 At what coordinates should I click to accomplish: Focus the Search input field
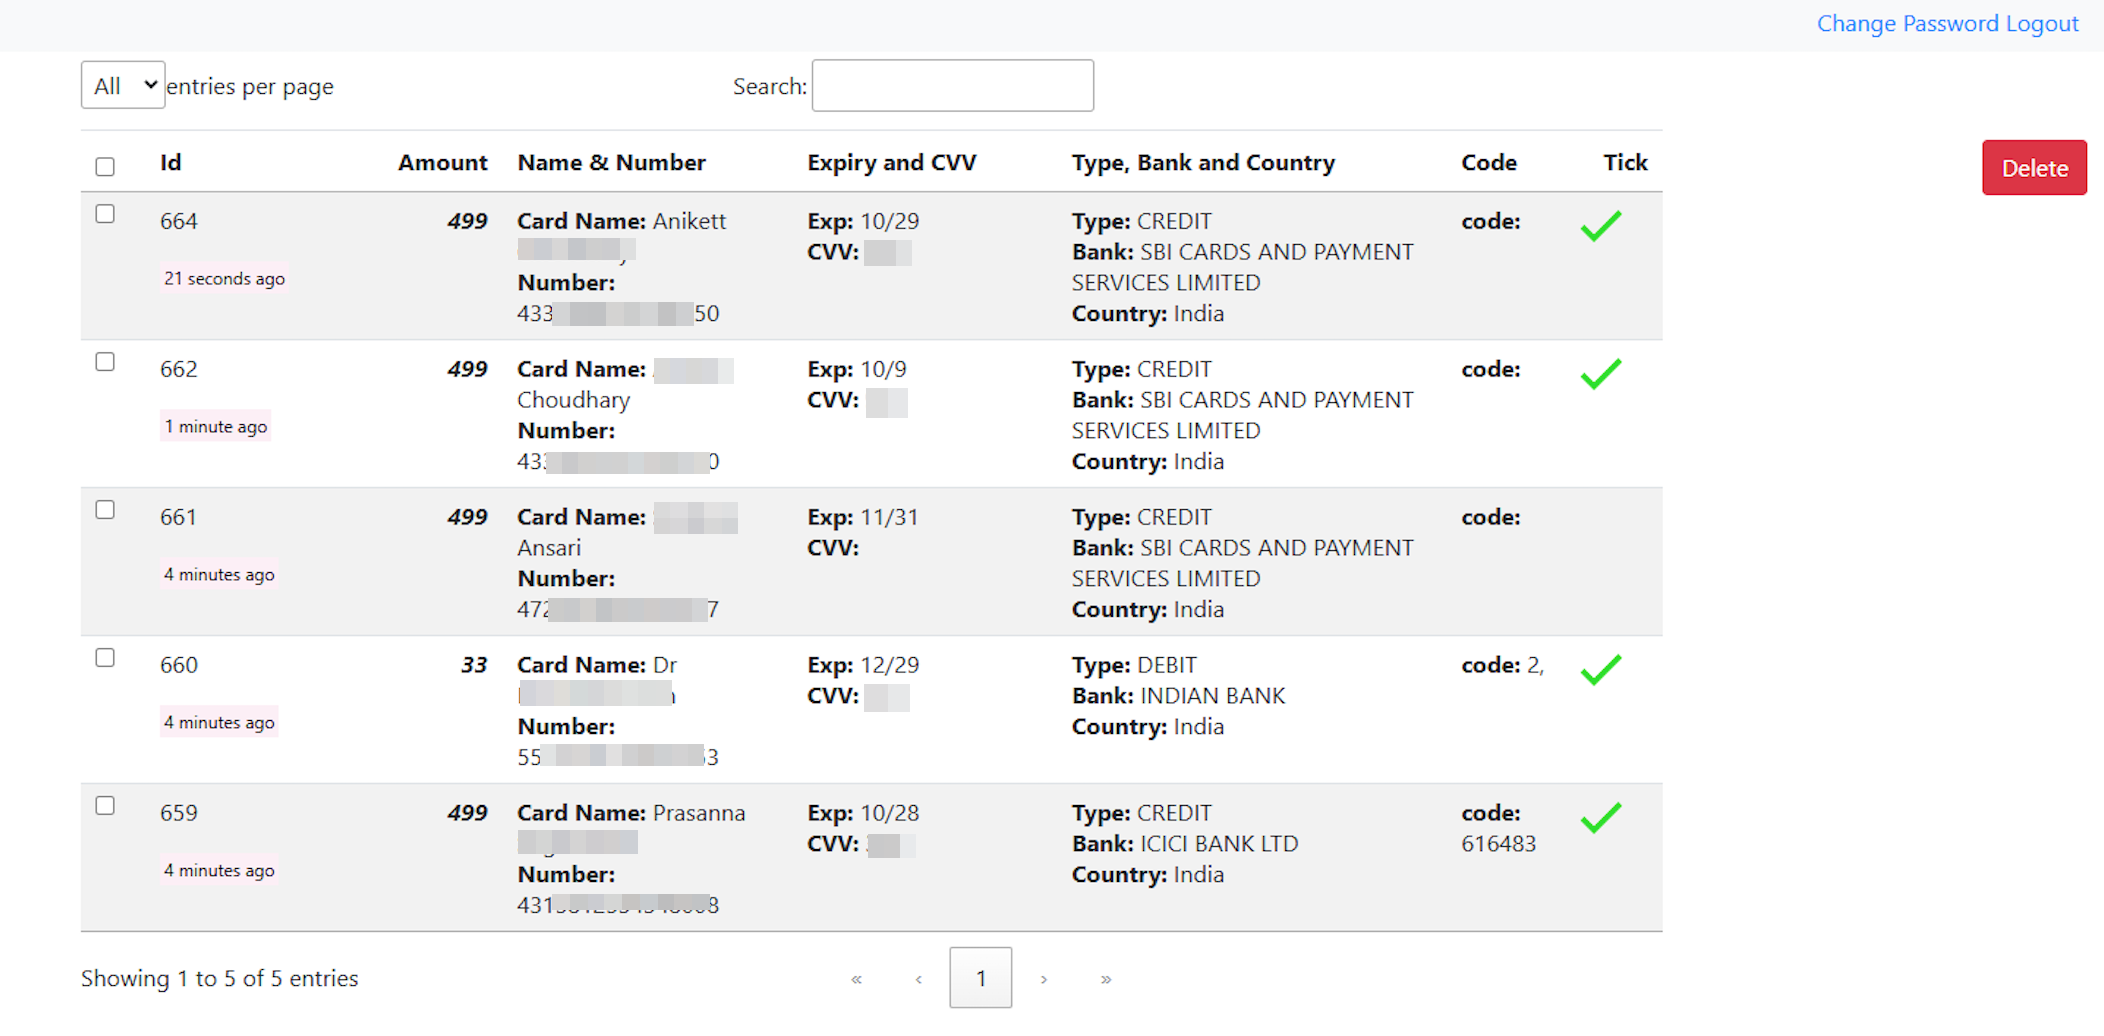pos(953,86)
